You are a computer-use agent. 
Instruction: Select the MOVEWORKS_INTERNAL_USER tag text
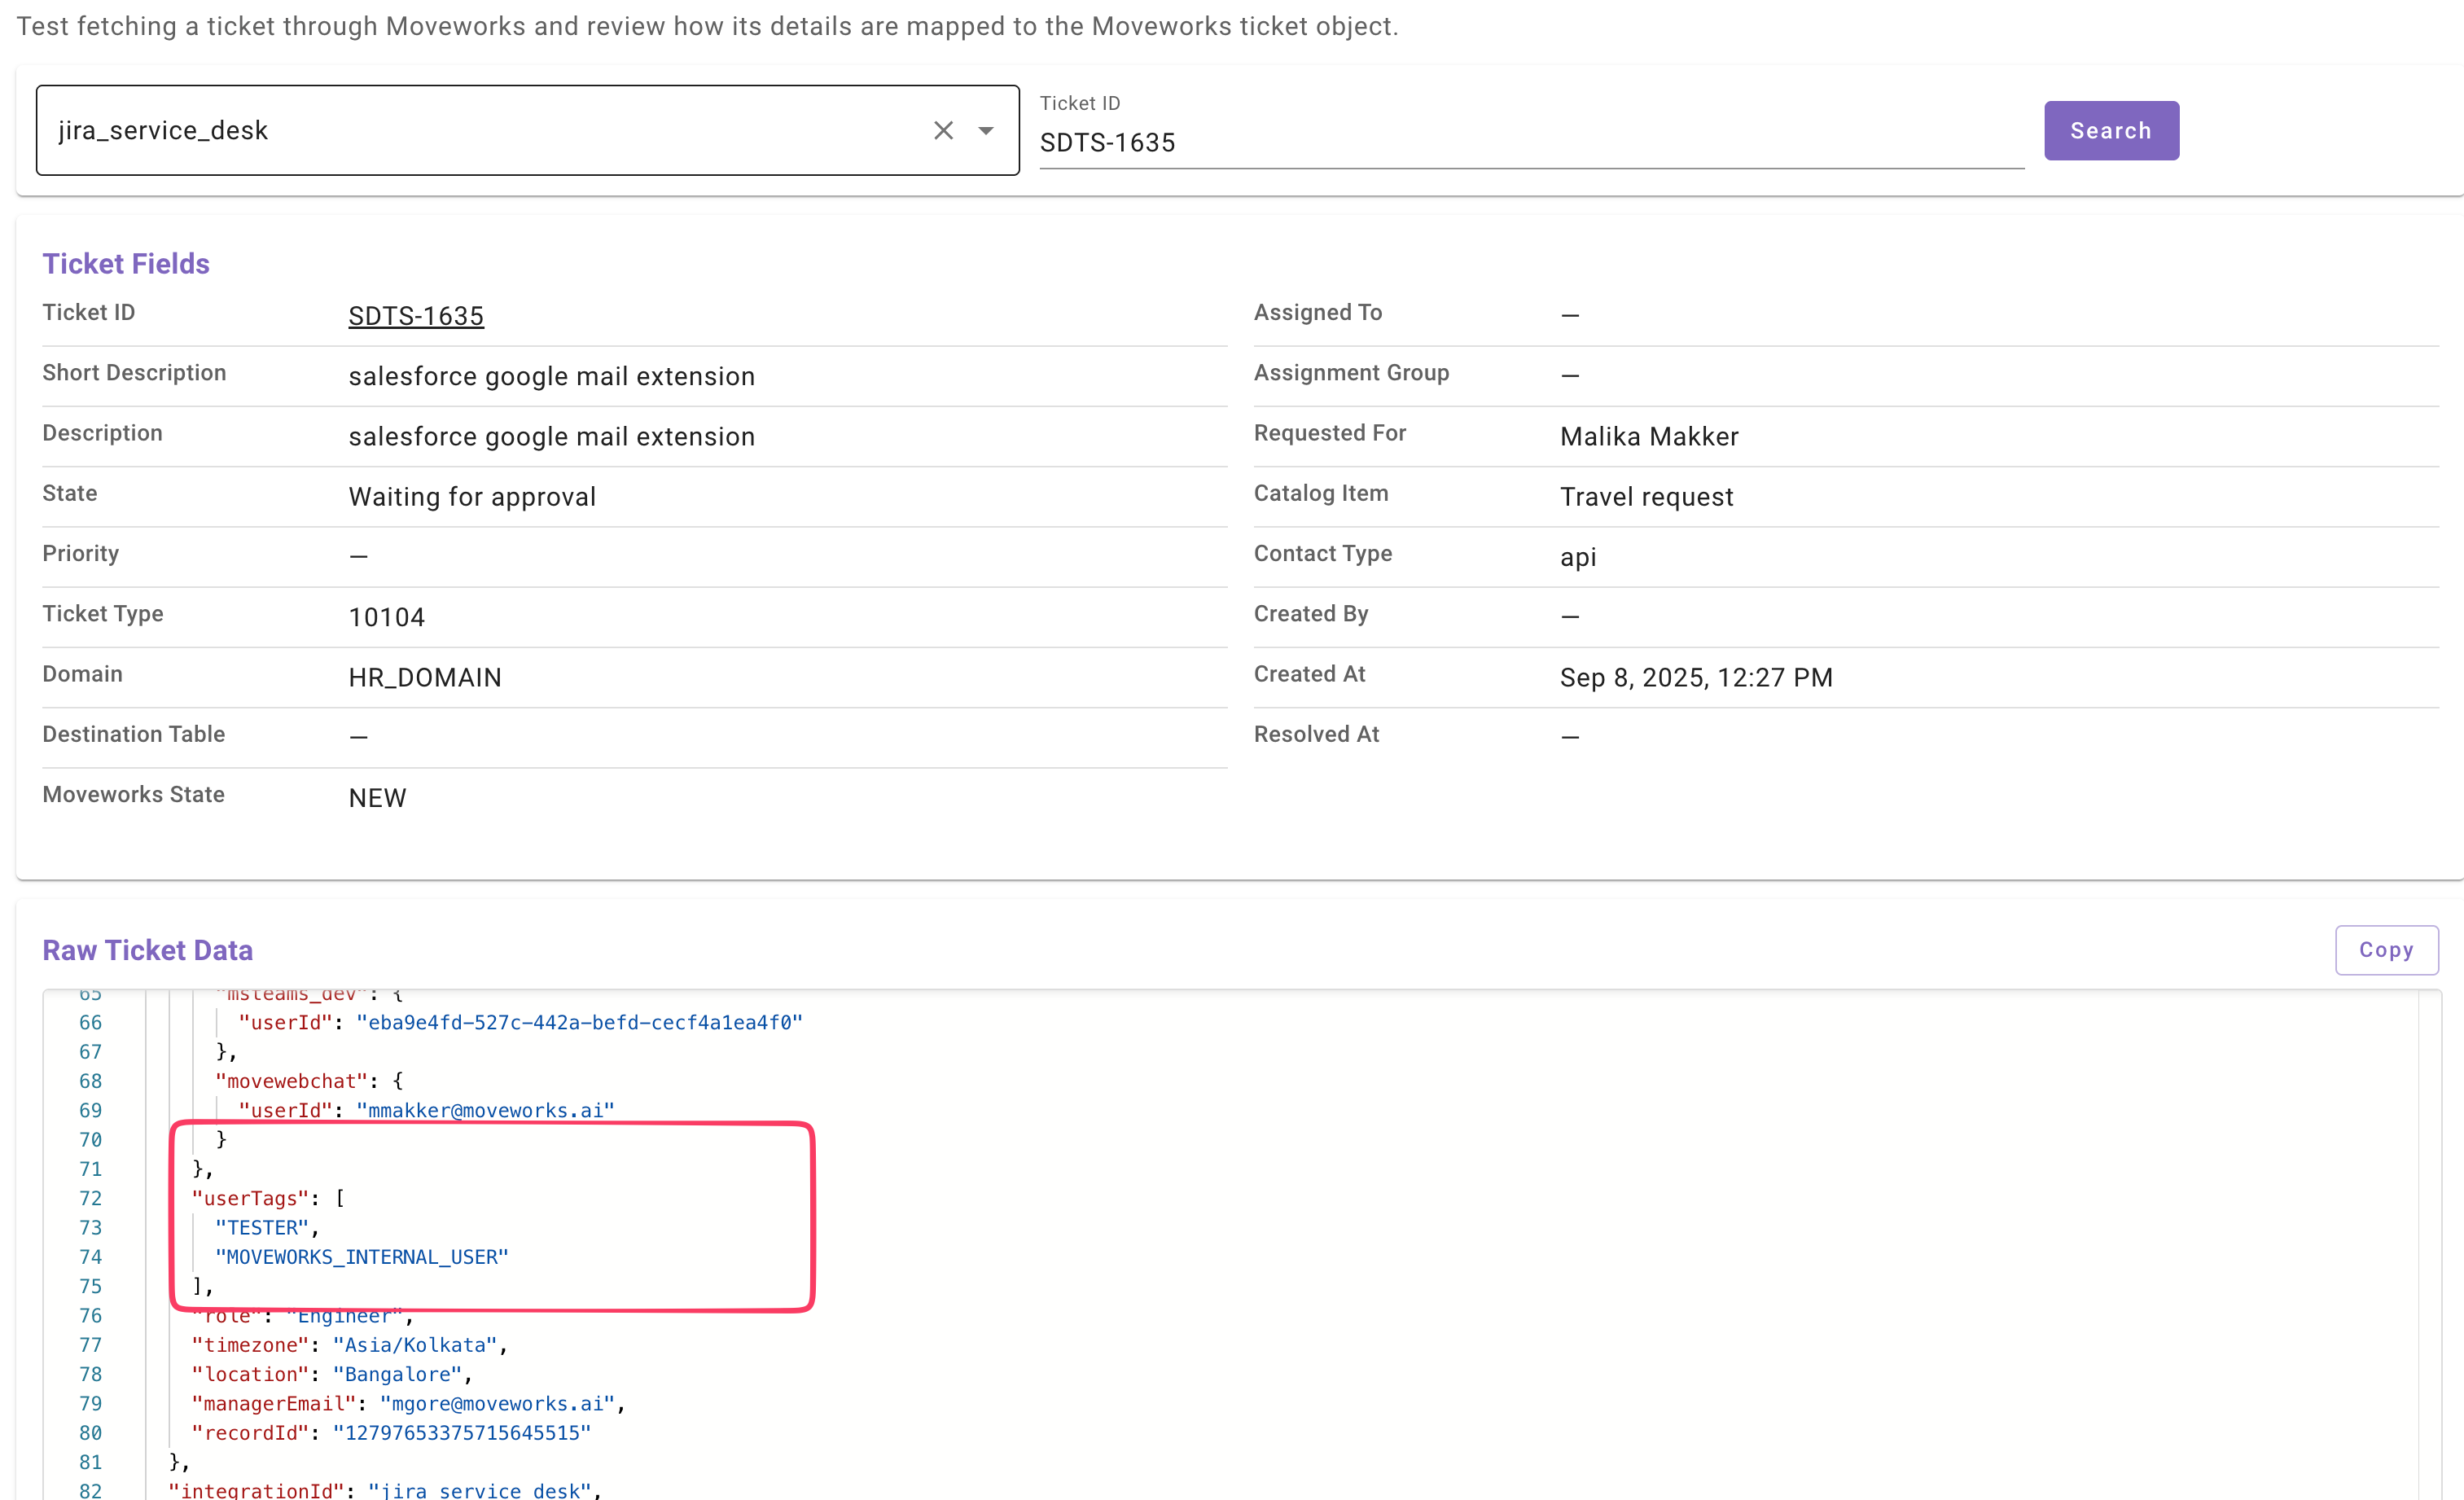point(362,1257)
